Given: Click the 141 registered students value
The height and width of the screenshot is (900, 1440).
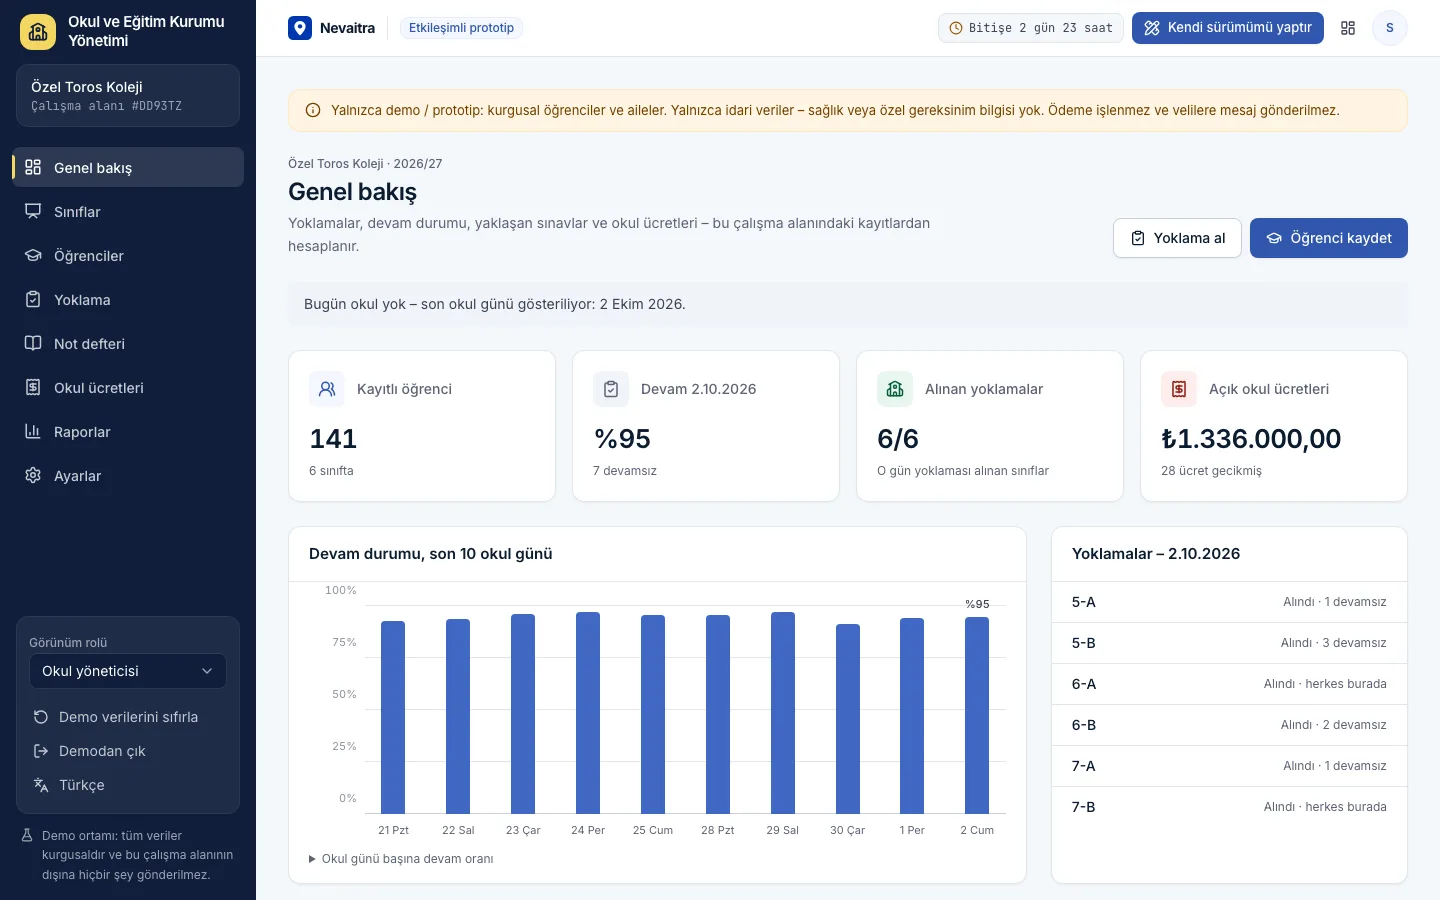Looking at the screenshot, I should (x=333, y=438).
